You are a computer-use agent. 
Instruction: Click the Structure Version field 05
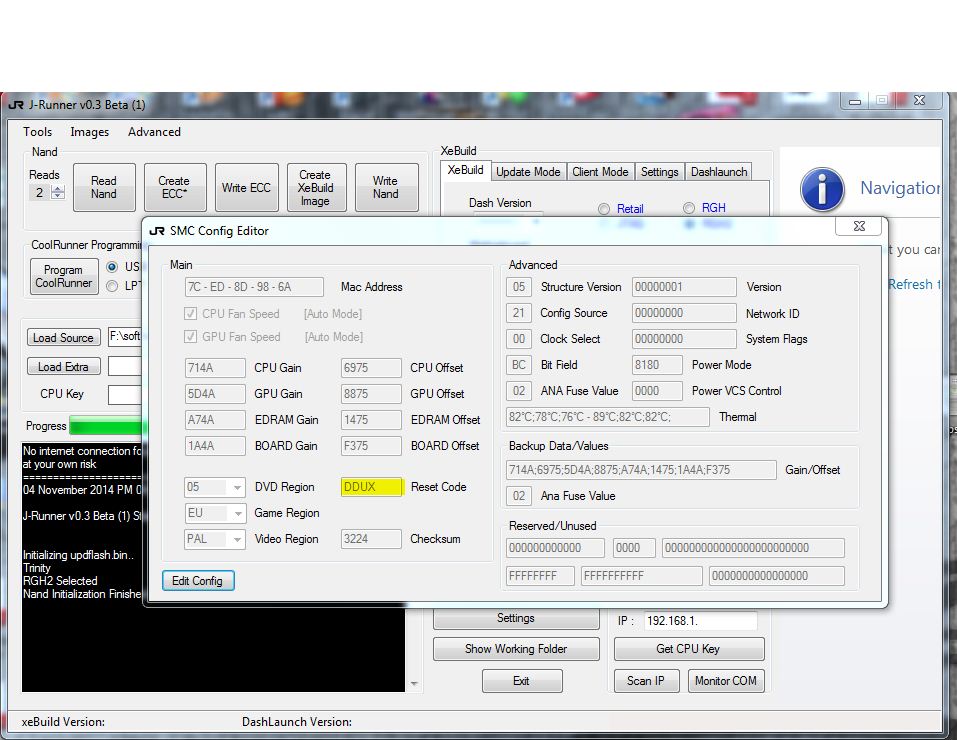coord(519,287)
